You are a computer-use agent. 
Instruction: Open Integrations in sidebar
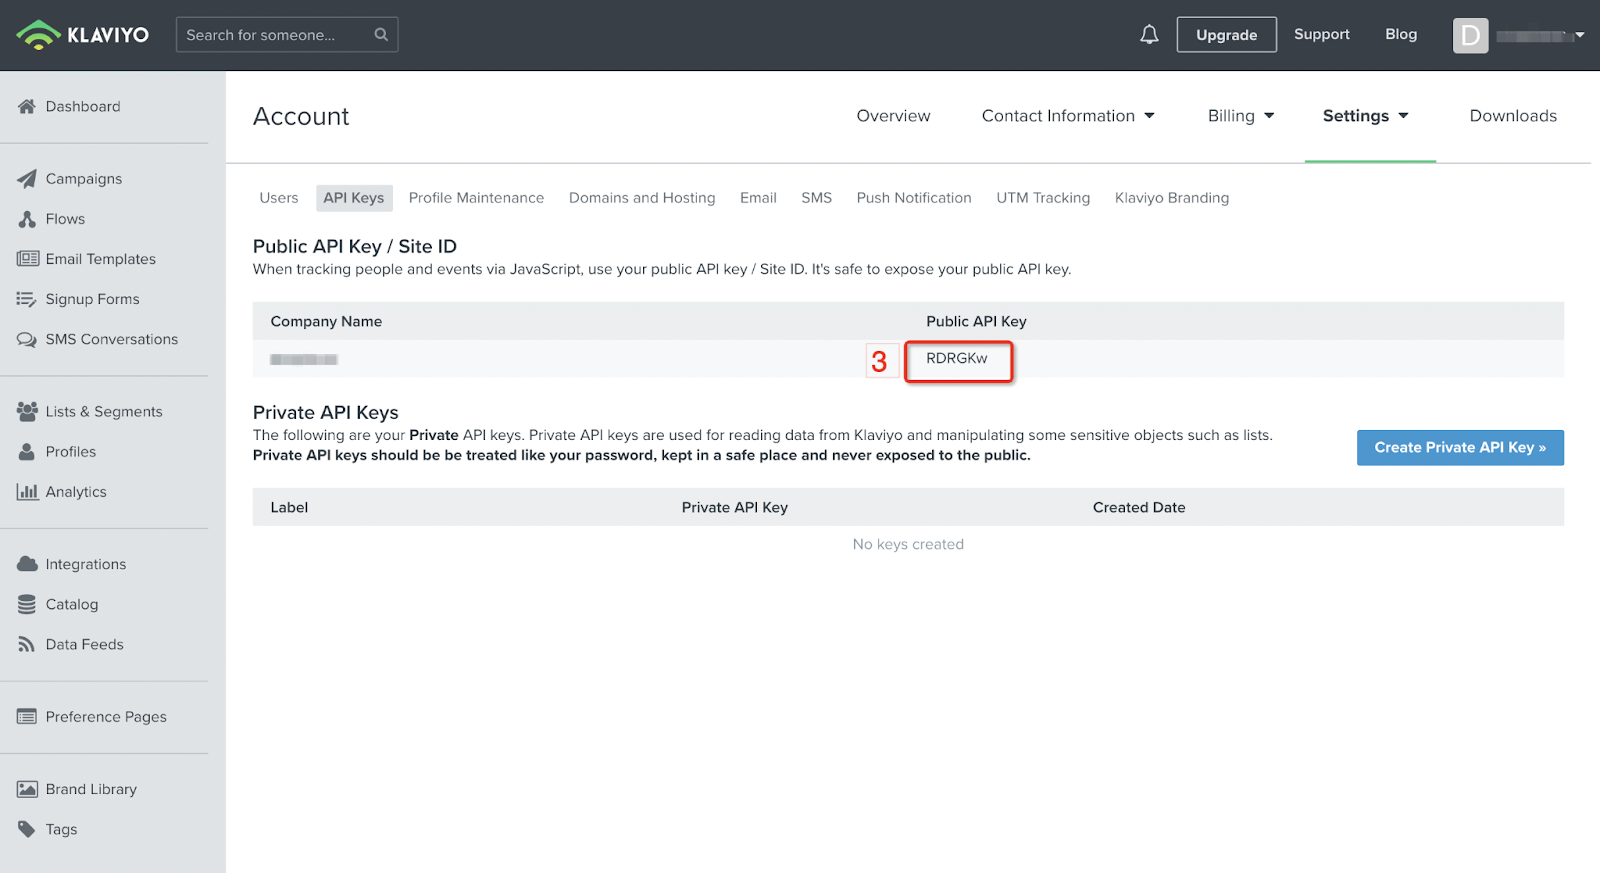coord(86,564)
